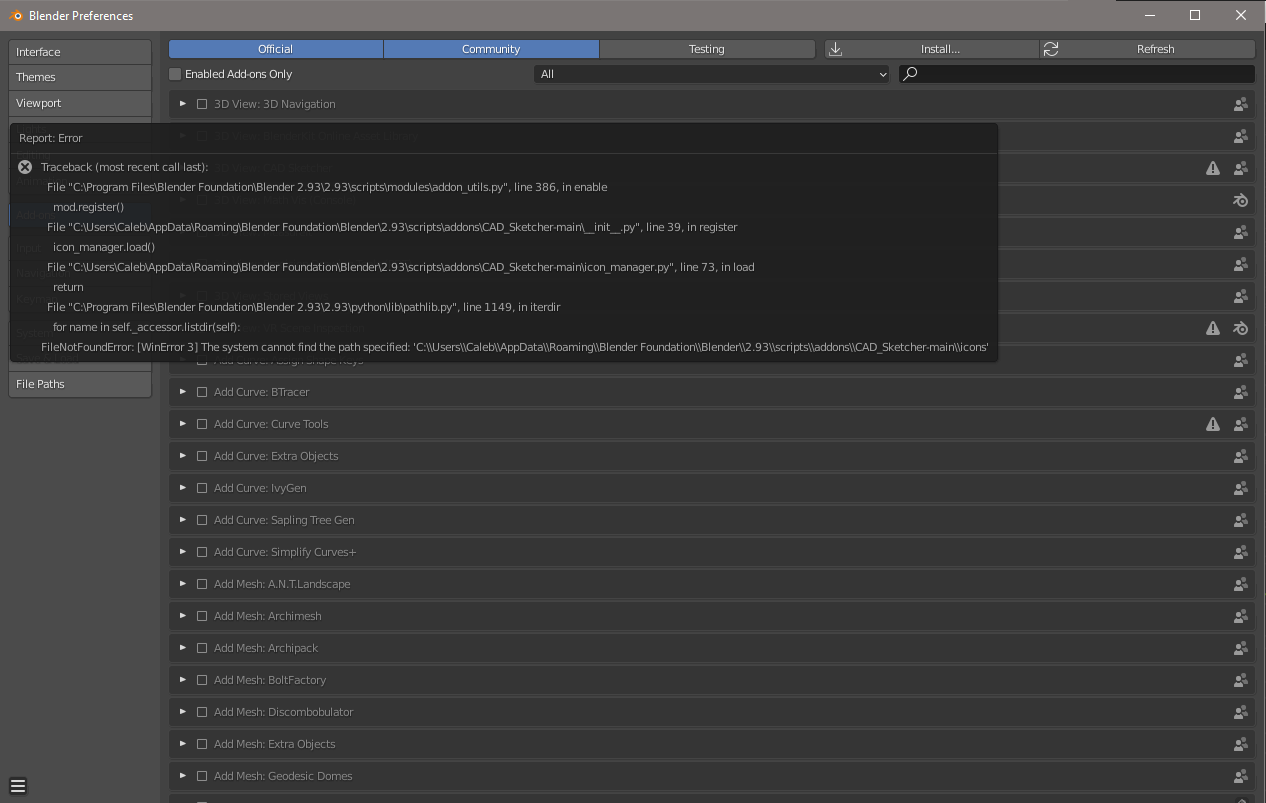Open the Interface preferences section
This screenshot has height=803, width=1266.
pos(80,52)
